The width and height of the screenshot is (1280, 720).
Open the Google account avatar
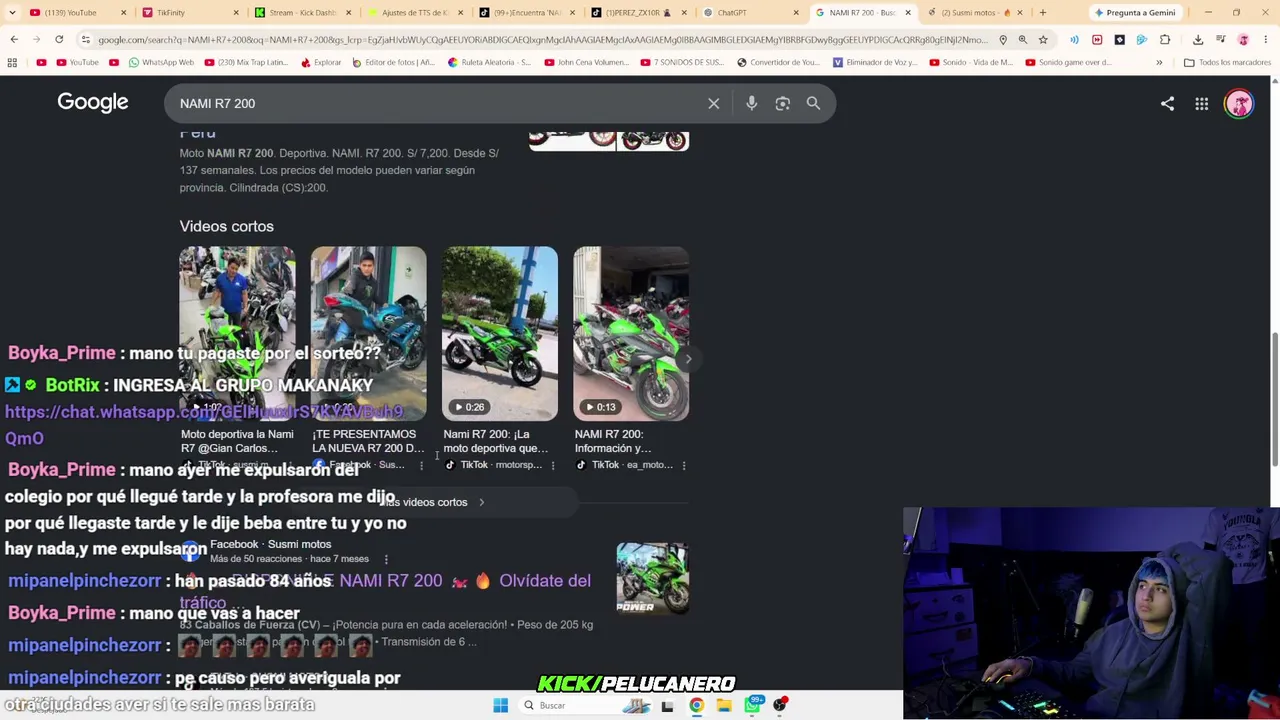1239,103
